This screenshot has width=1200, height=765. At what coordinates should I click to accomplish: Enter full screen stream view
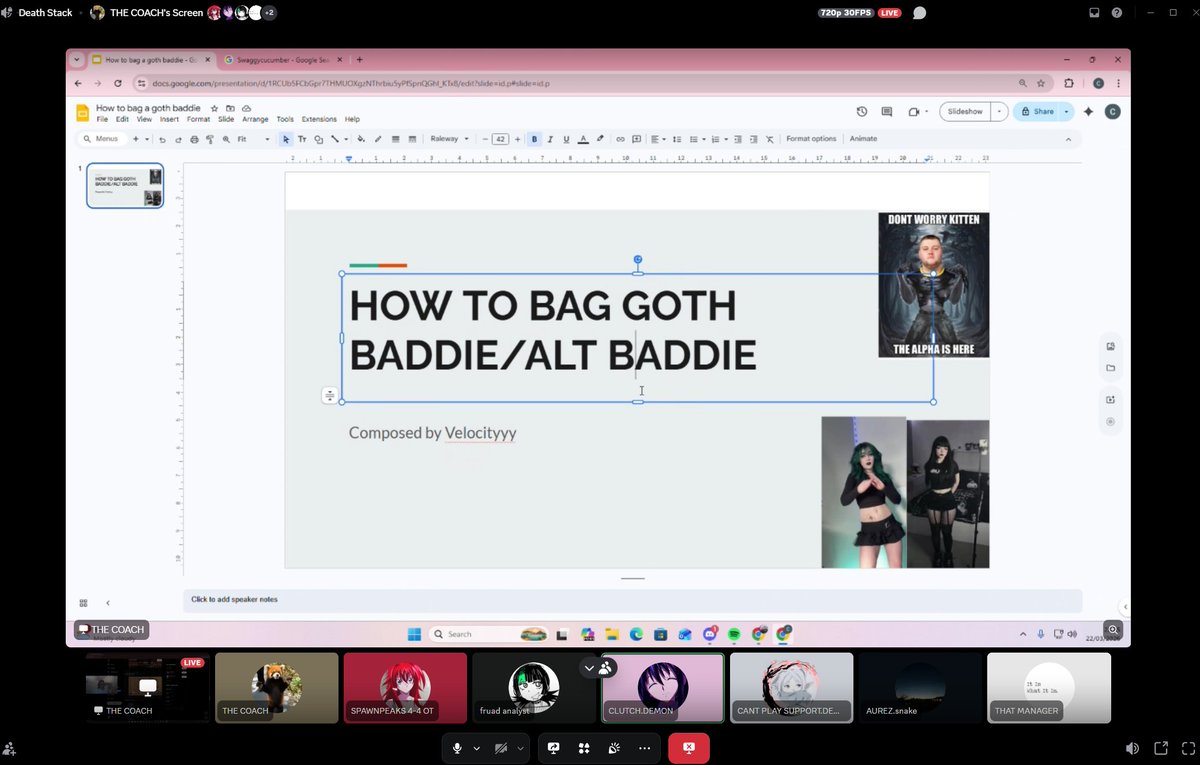pos(1187,748)
